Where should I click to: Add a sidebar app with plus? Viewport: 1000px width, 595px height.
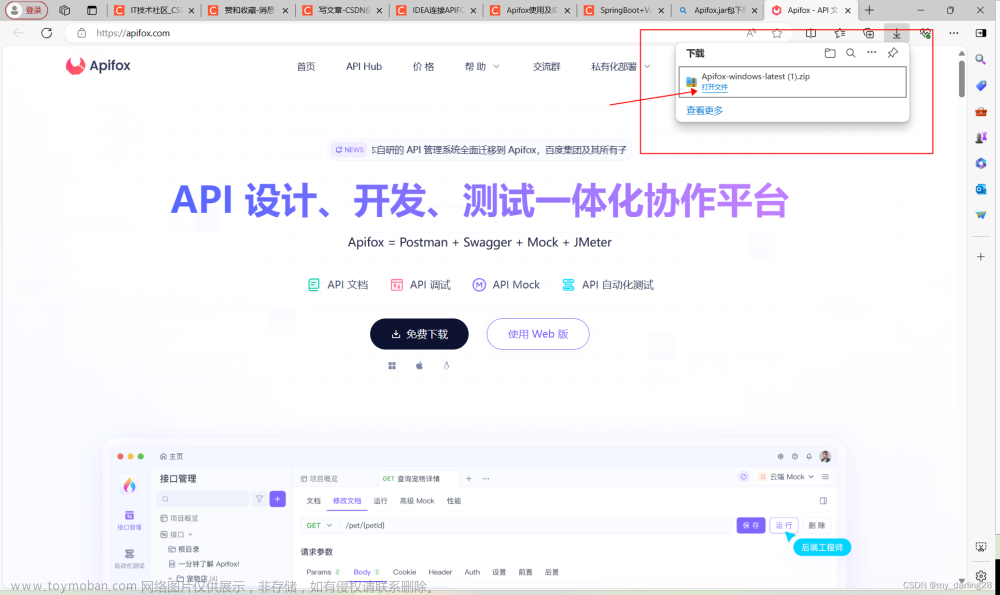coord(981,256)
